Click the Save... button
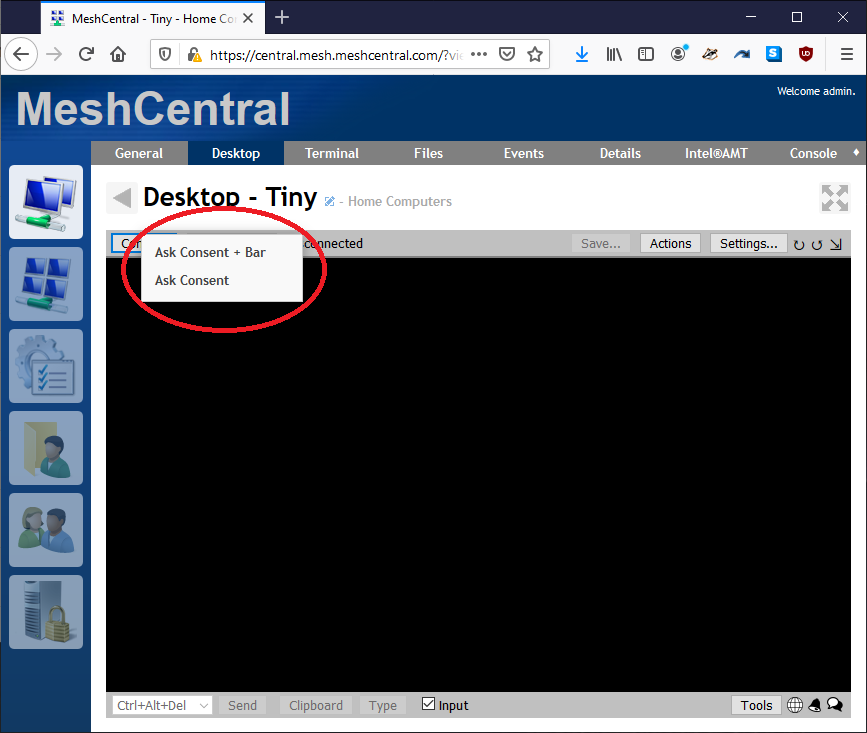The image size is (867, 733). tap(600, 244)
